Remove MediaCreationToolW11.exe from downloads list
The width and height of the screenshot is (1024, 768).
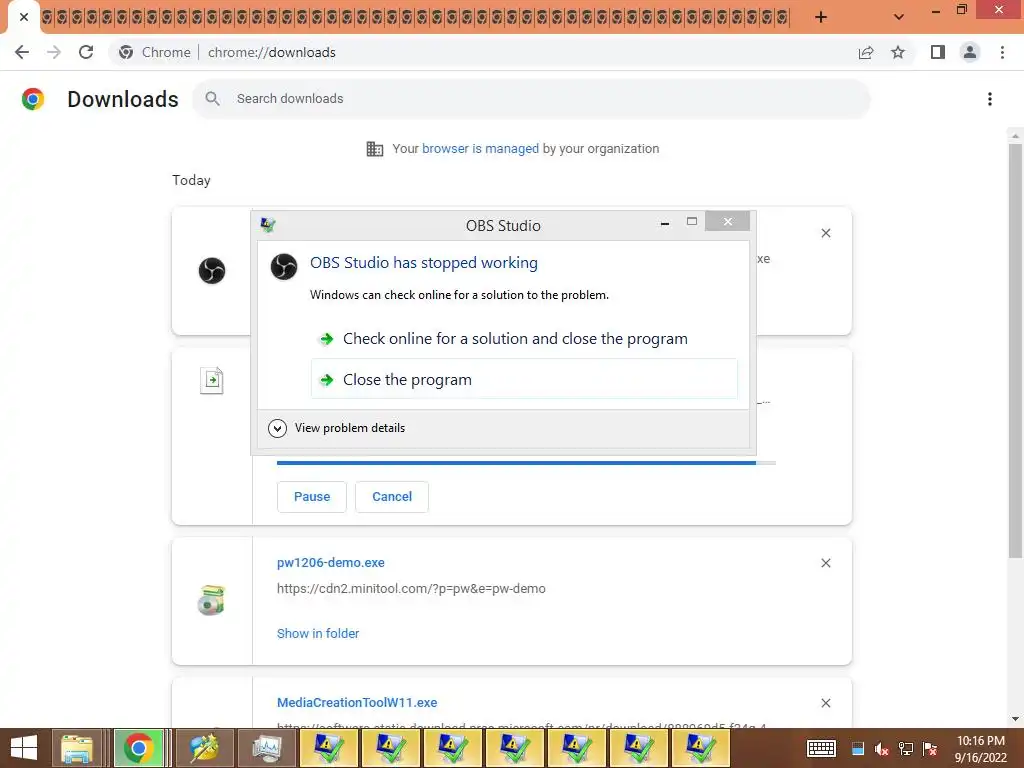(x=826, y=703)
